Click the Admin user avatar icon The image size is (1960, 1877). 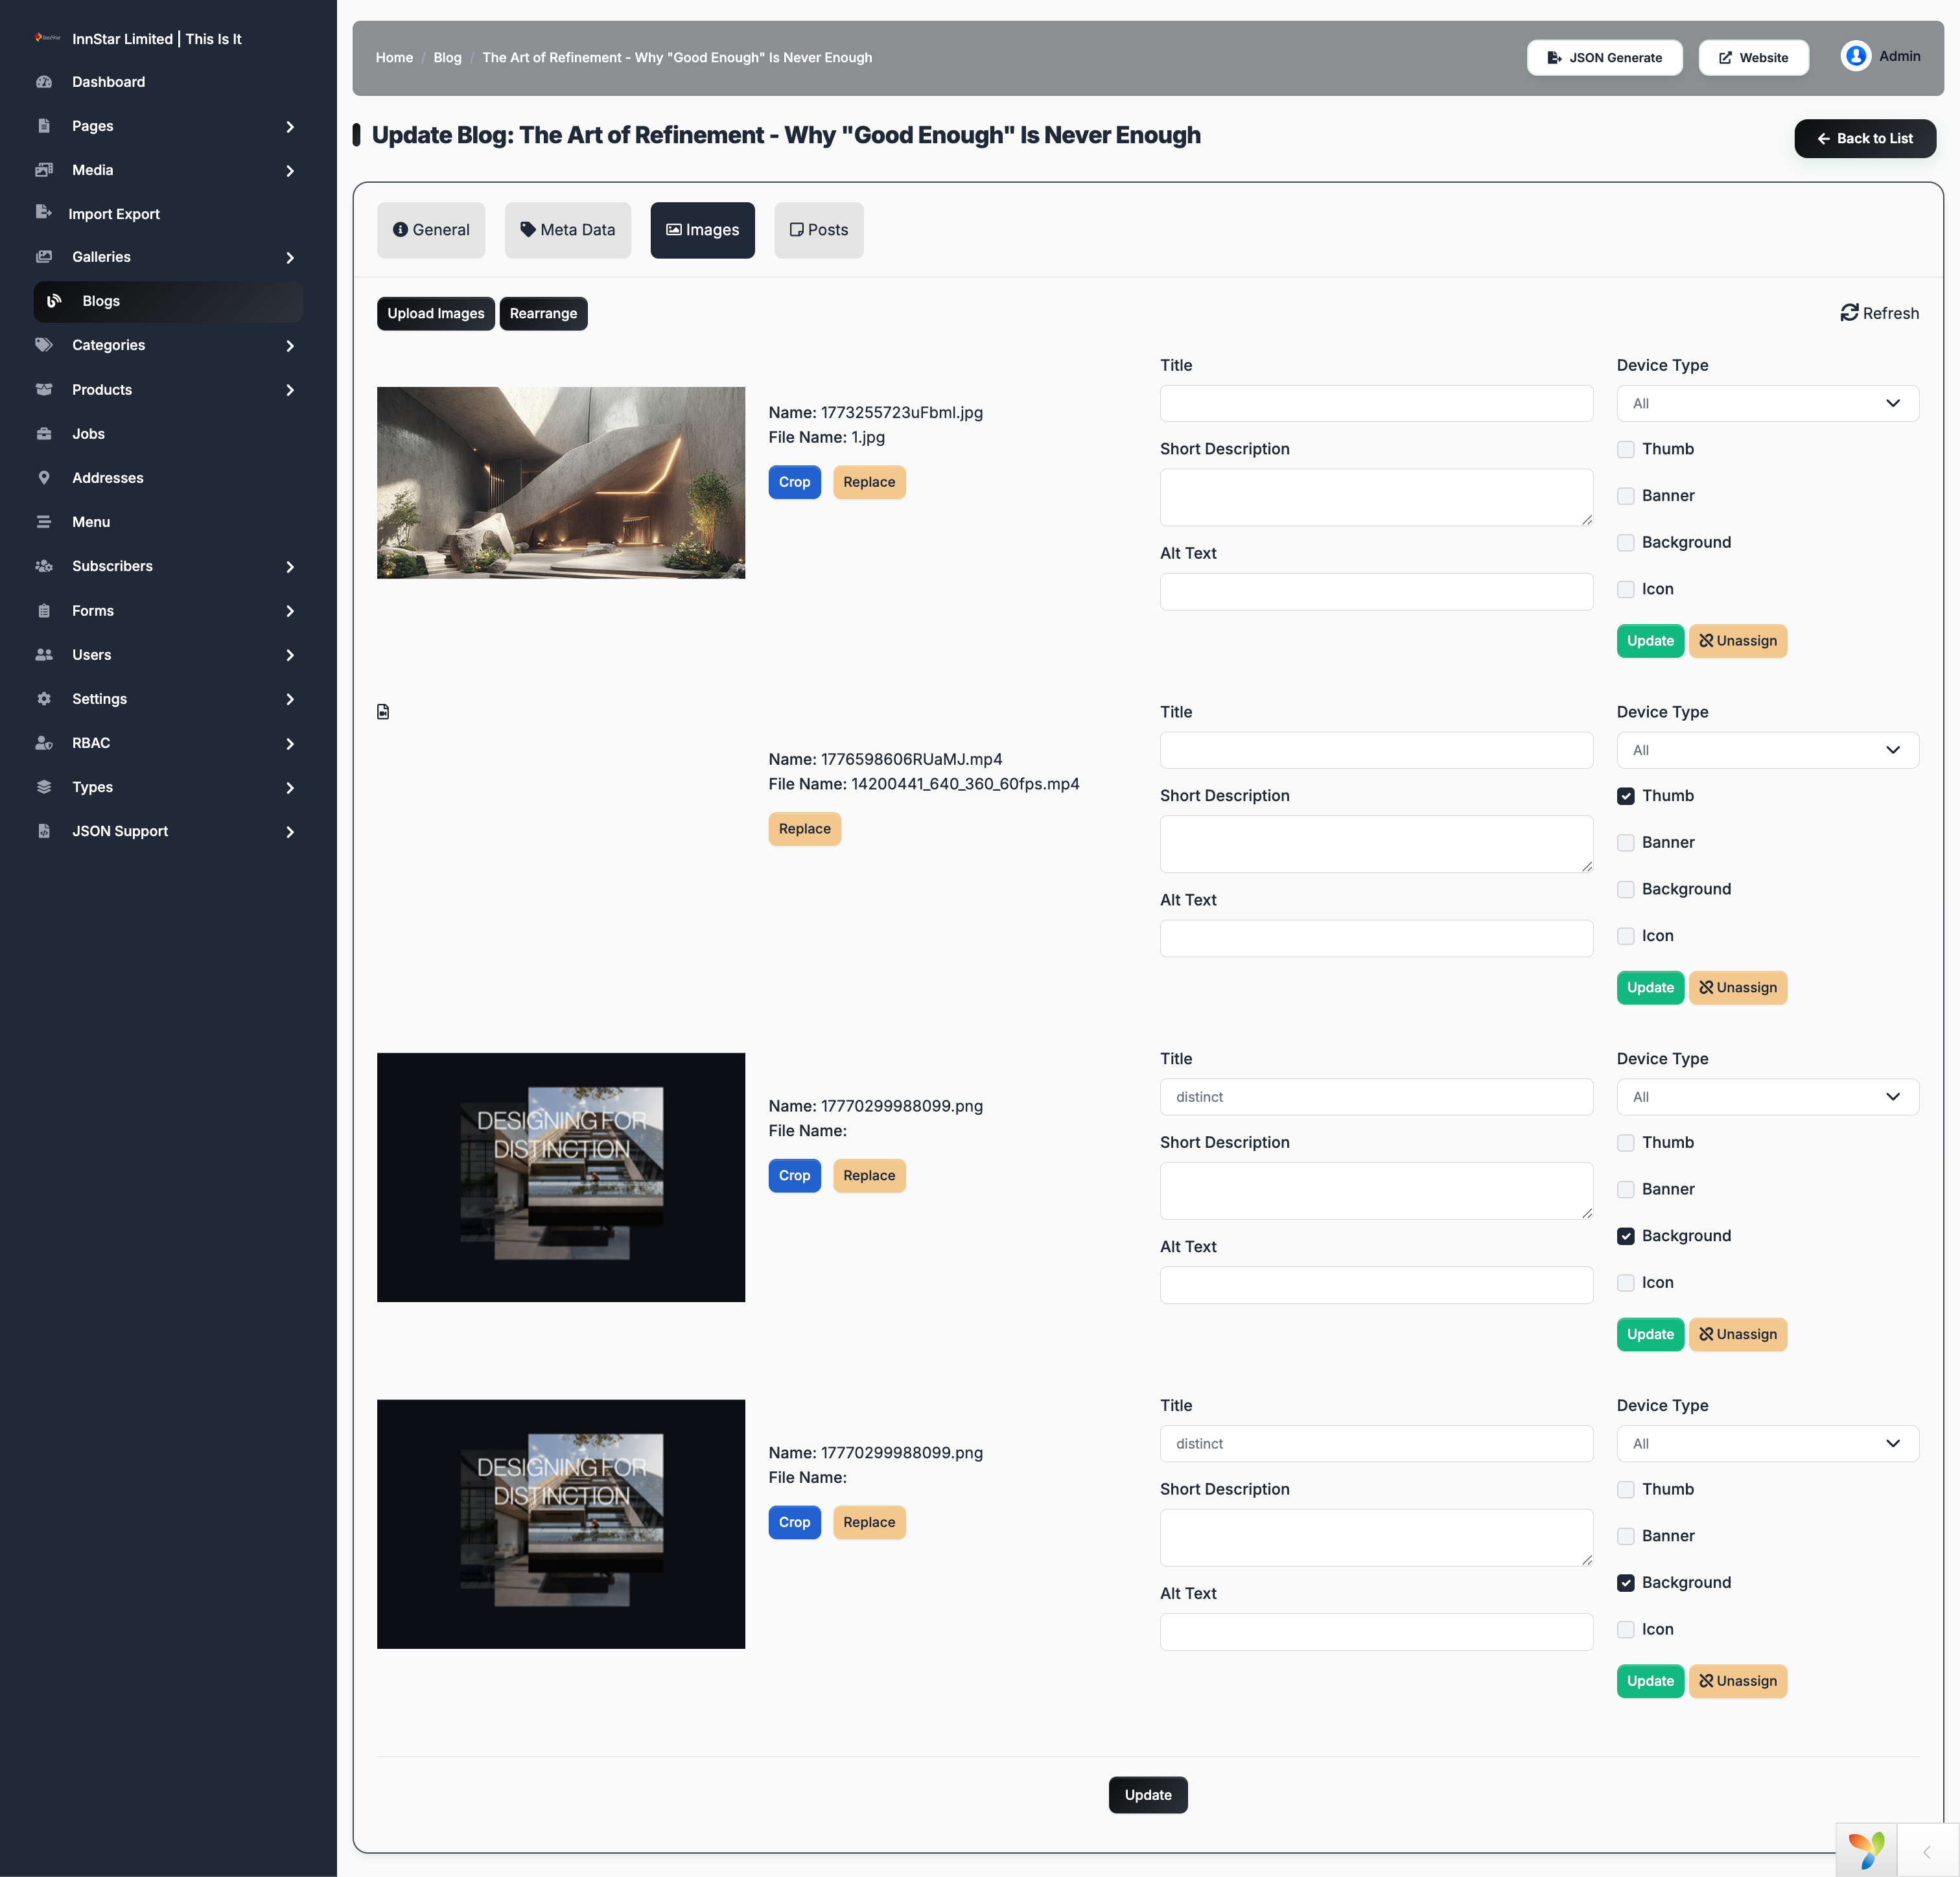(1855, 56)
